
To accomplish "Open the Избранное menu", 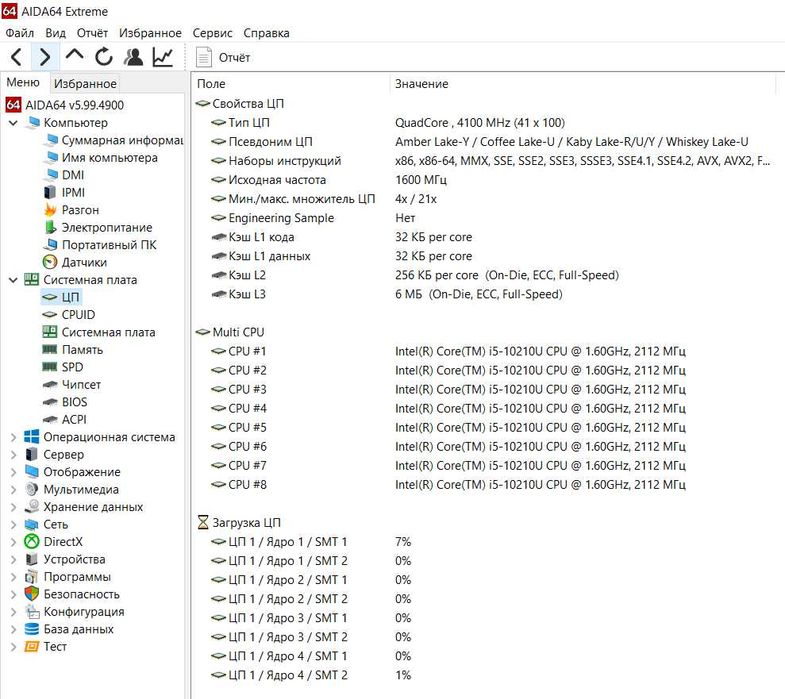I will (x=150, y=33).
